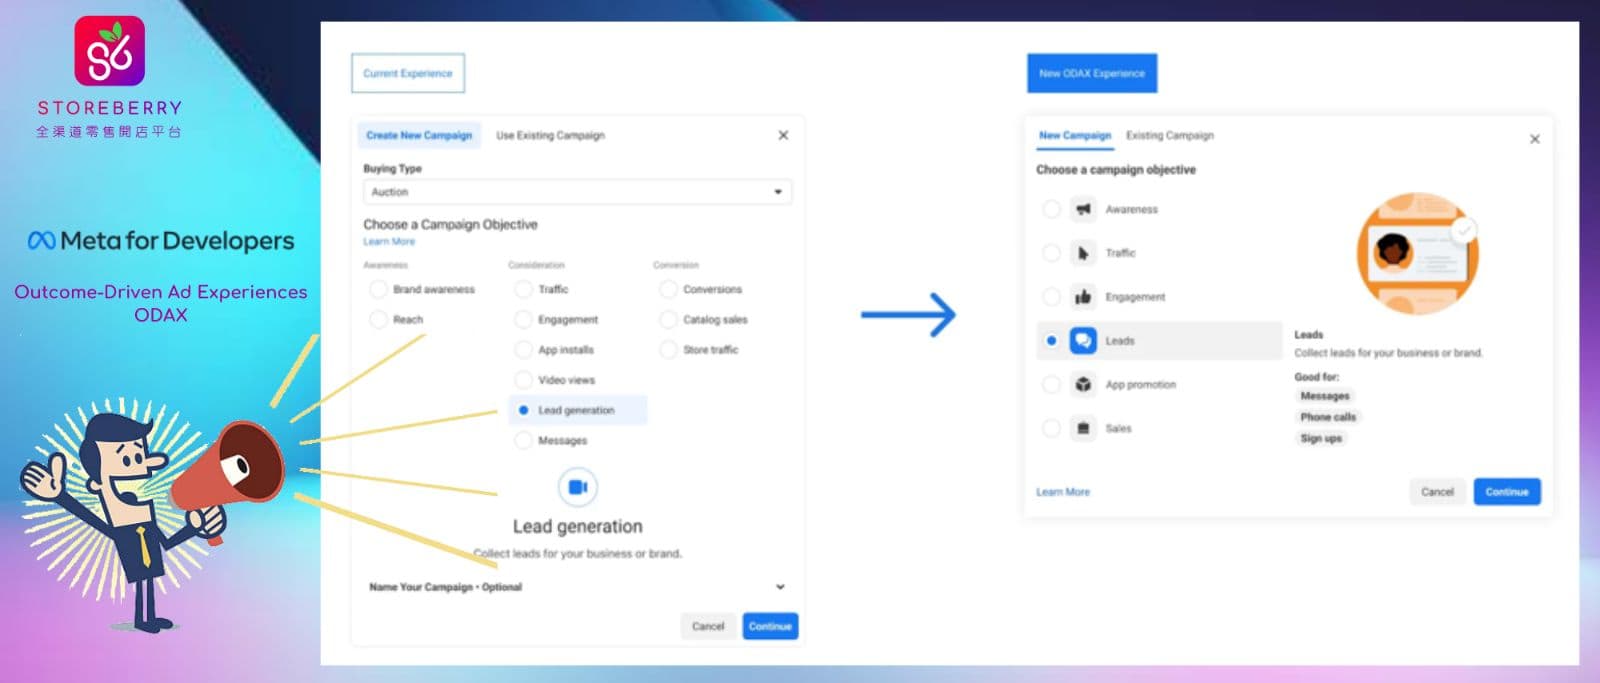The image size is (1600, 683).
Task: Switch to Create New Campaign tab
Action: 419,135
